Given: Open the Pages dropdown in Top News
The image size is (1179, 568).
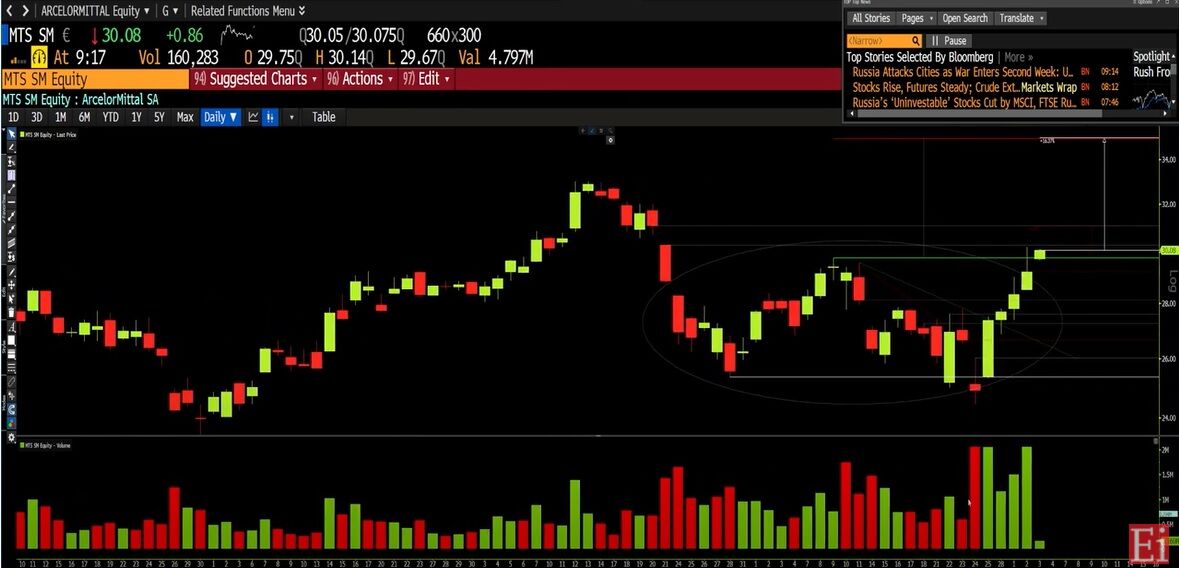Looking at the screenshot, I should [917, 18].
